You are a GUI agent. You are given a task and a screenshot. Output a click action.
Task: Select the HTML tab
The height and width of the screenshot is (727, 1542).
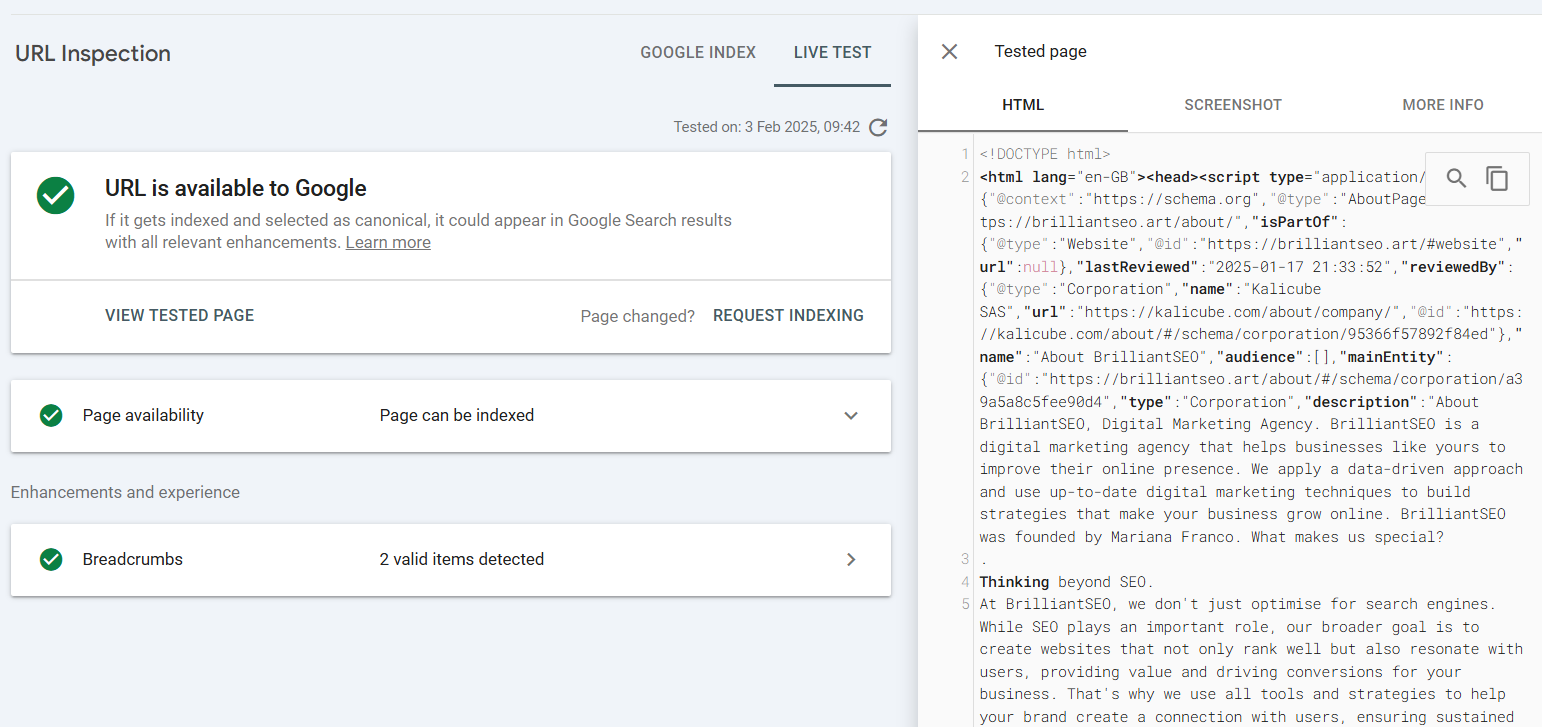click(1023, 104)
